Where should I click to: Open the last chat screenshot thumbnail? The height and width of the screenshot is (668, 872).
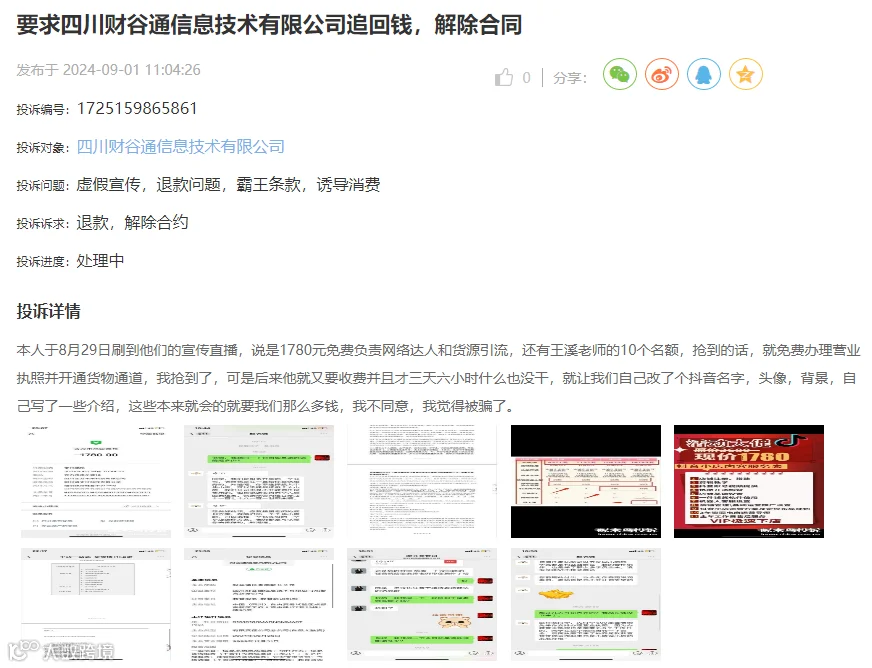(x=586, y=604)
